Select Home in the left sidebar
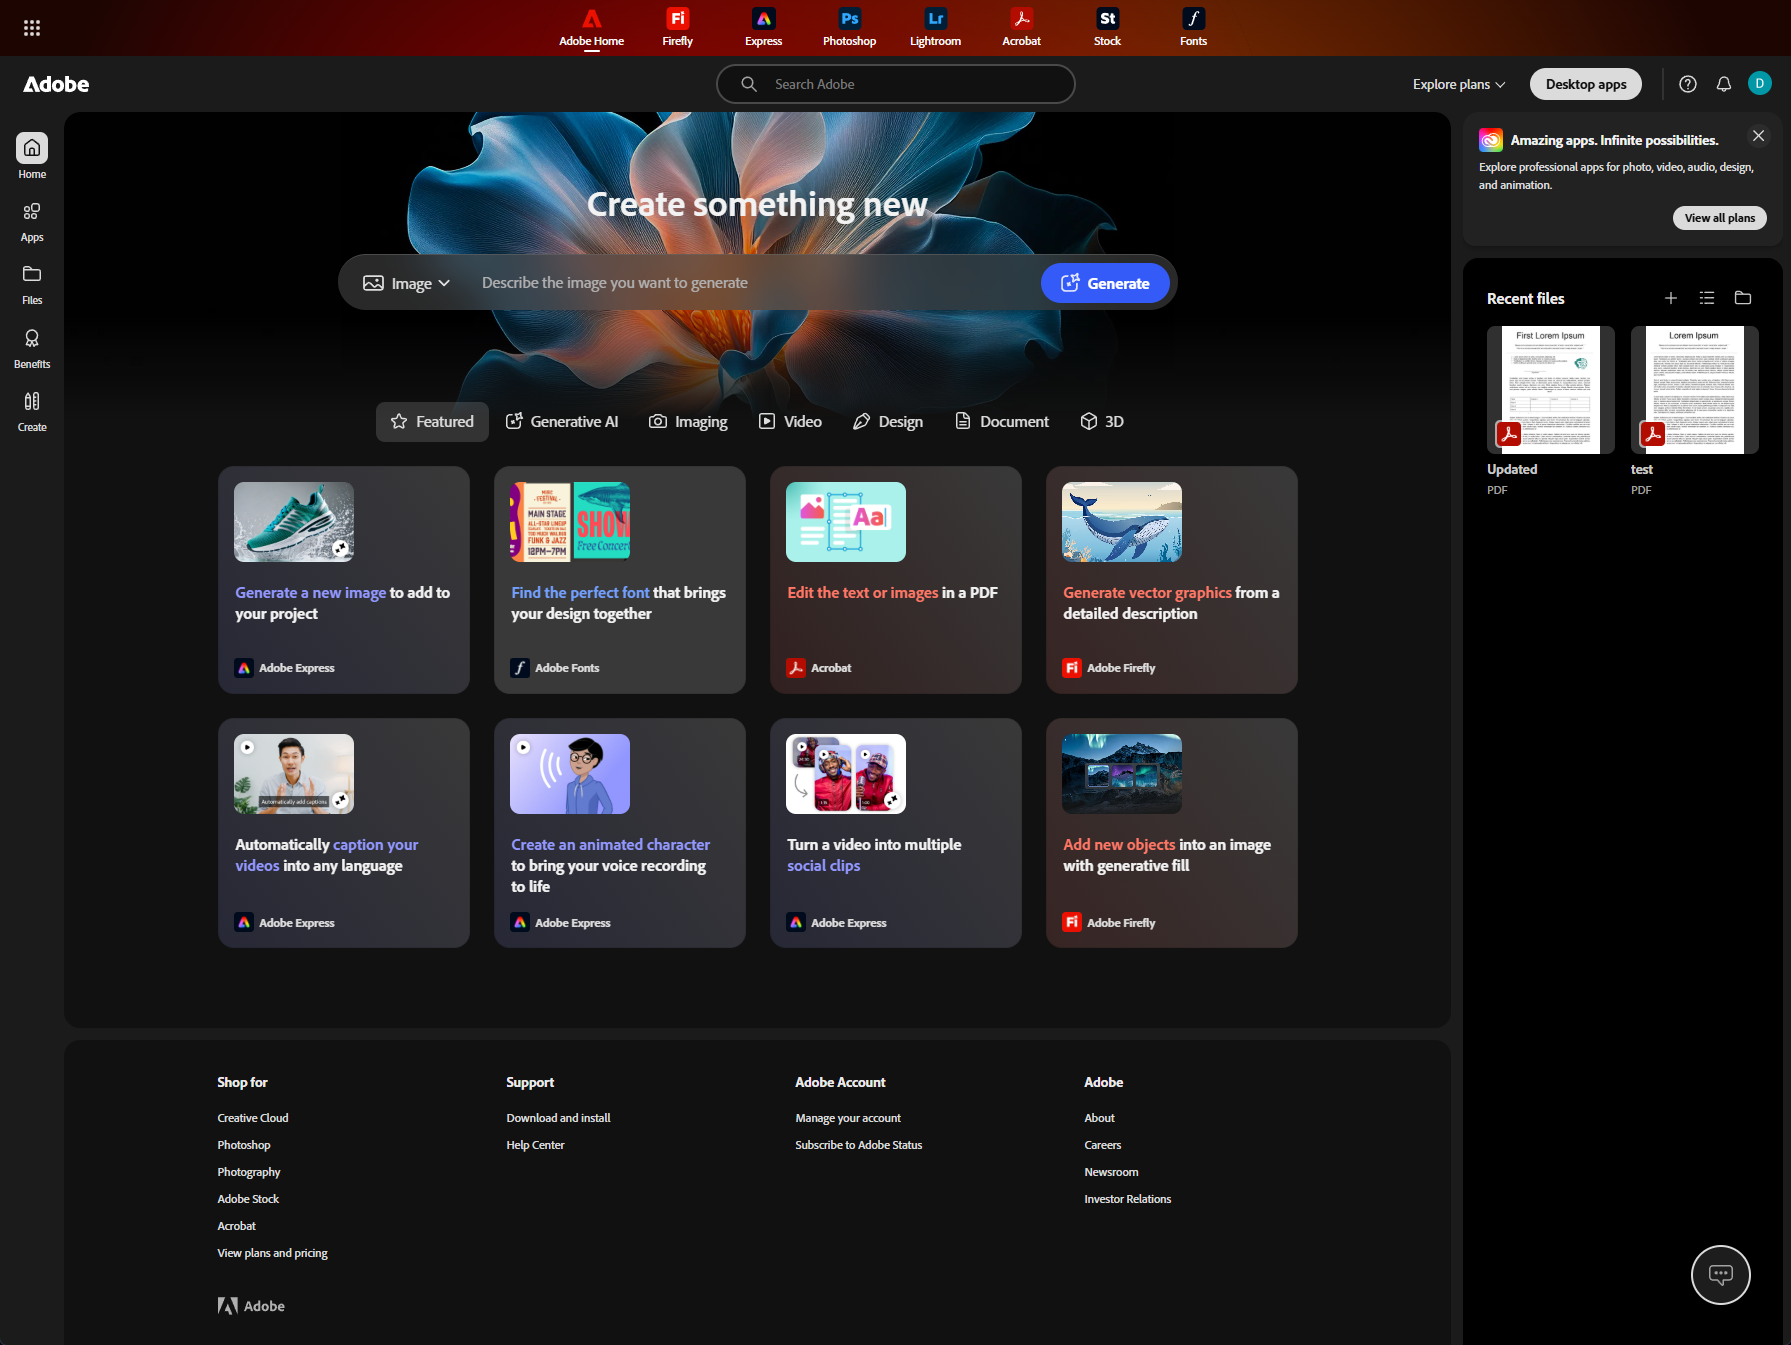Screen dimensions: 1791x1345 pyautogui.click(x=32, y=157)
